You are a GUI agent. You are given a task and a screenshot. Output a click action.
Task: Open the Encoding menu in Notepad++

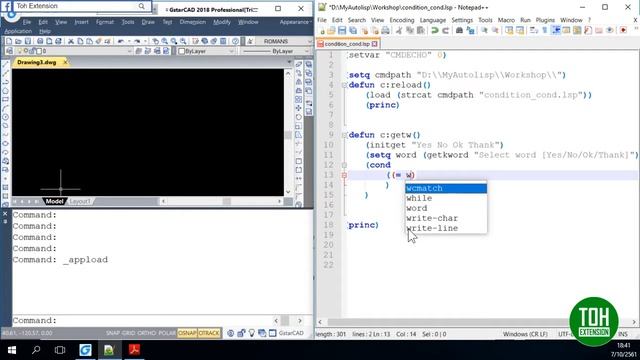(x=402, y=20)
